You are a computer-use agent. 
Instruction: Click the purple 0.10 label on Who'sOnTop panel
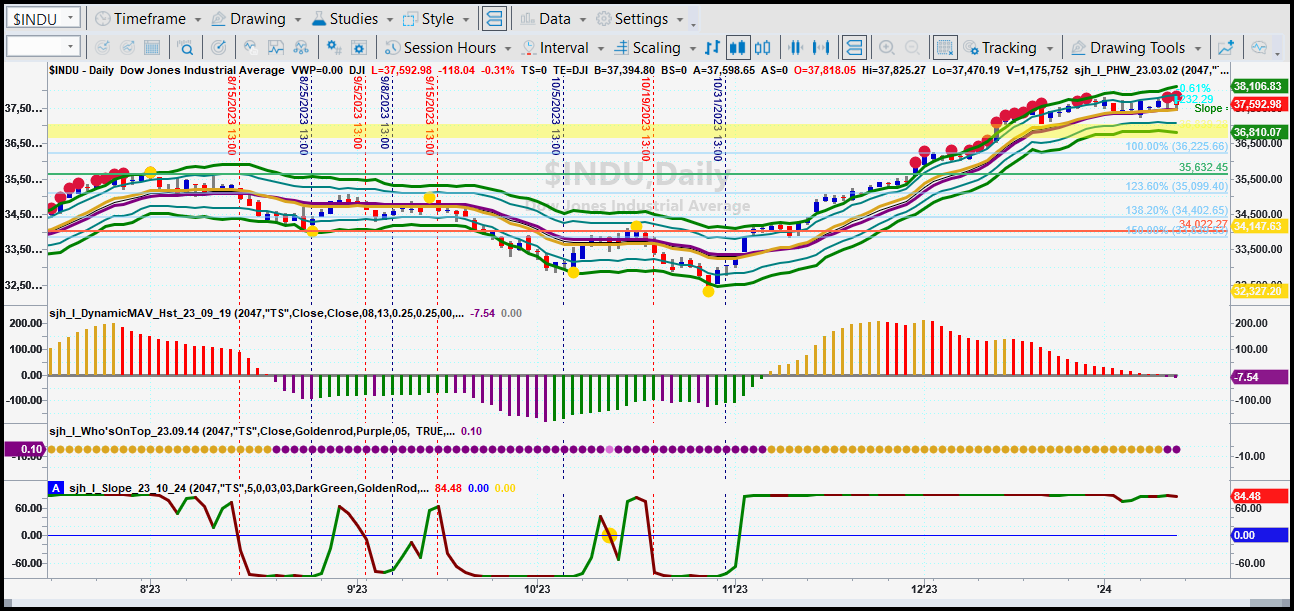(24, 450)
